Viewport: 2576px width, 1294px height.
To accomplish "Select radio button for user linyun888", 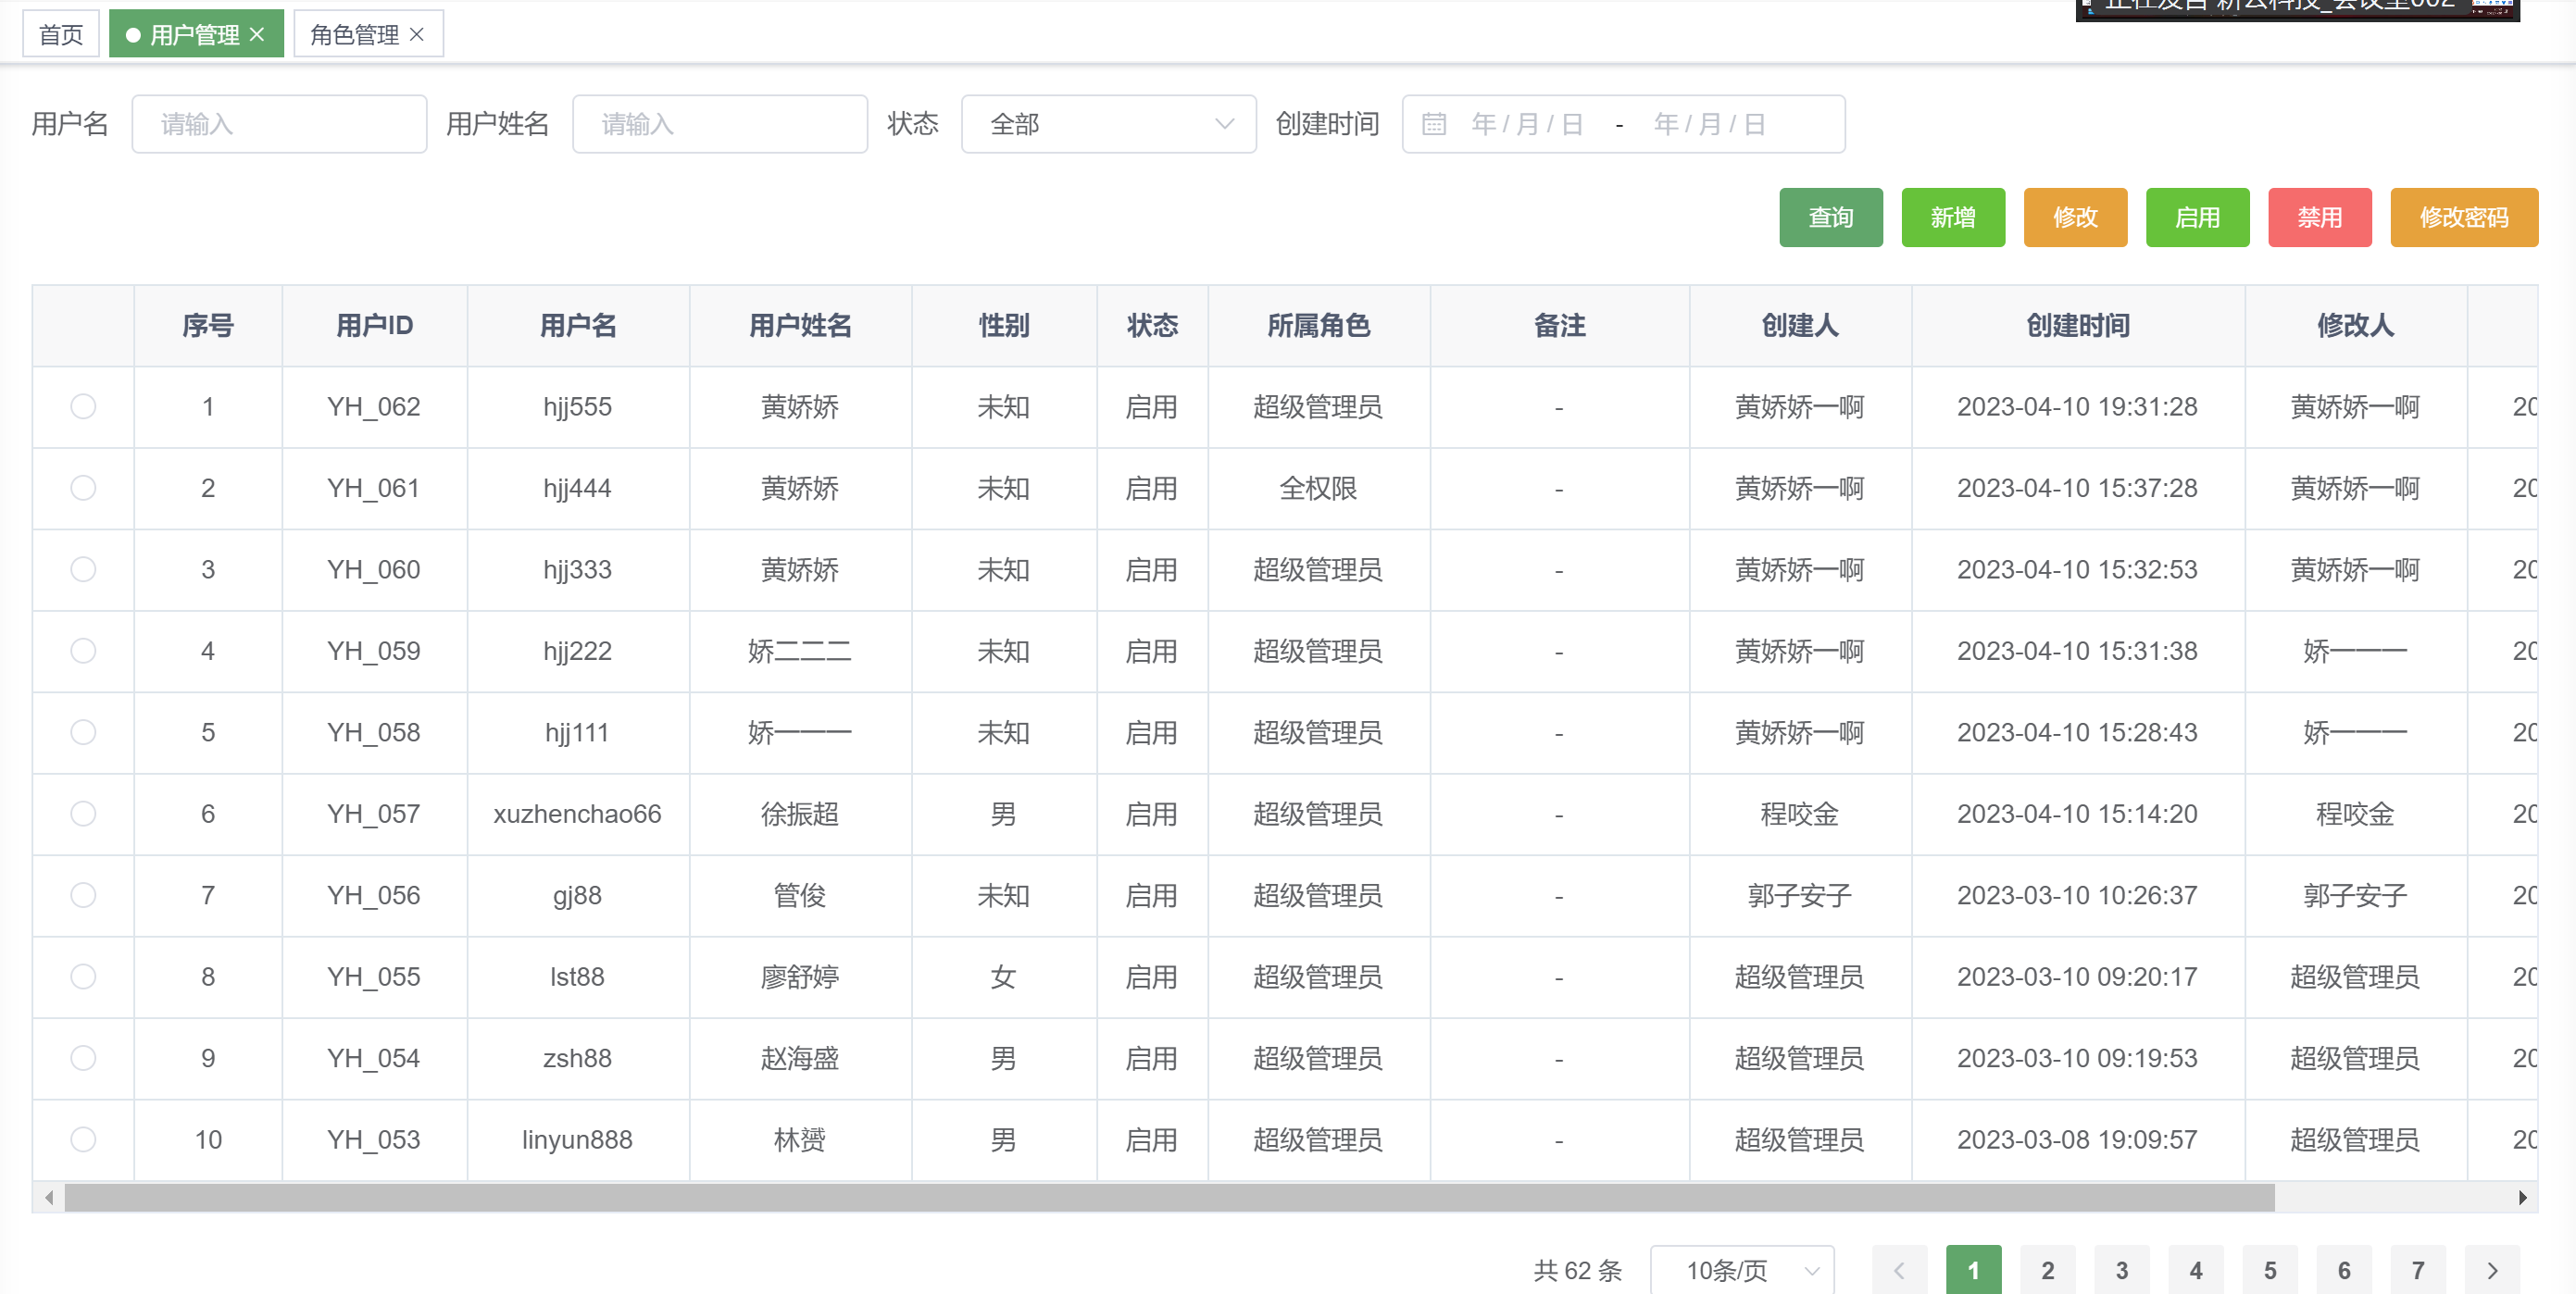I will pos(83,1139).
